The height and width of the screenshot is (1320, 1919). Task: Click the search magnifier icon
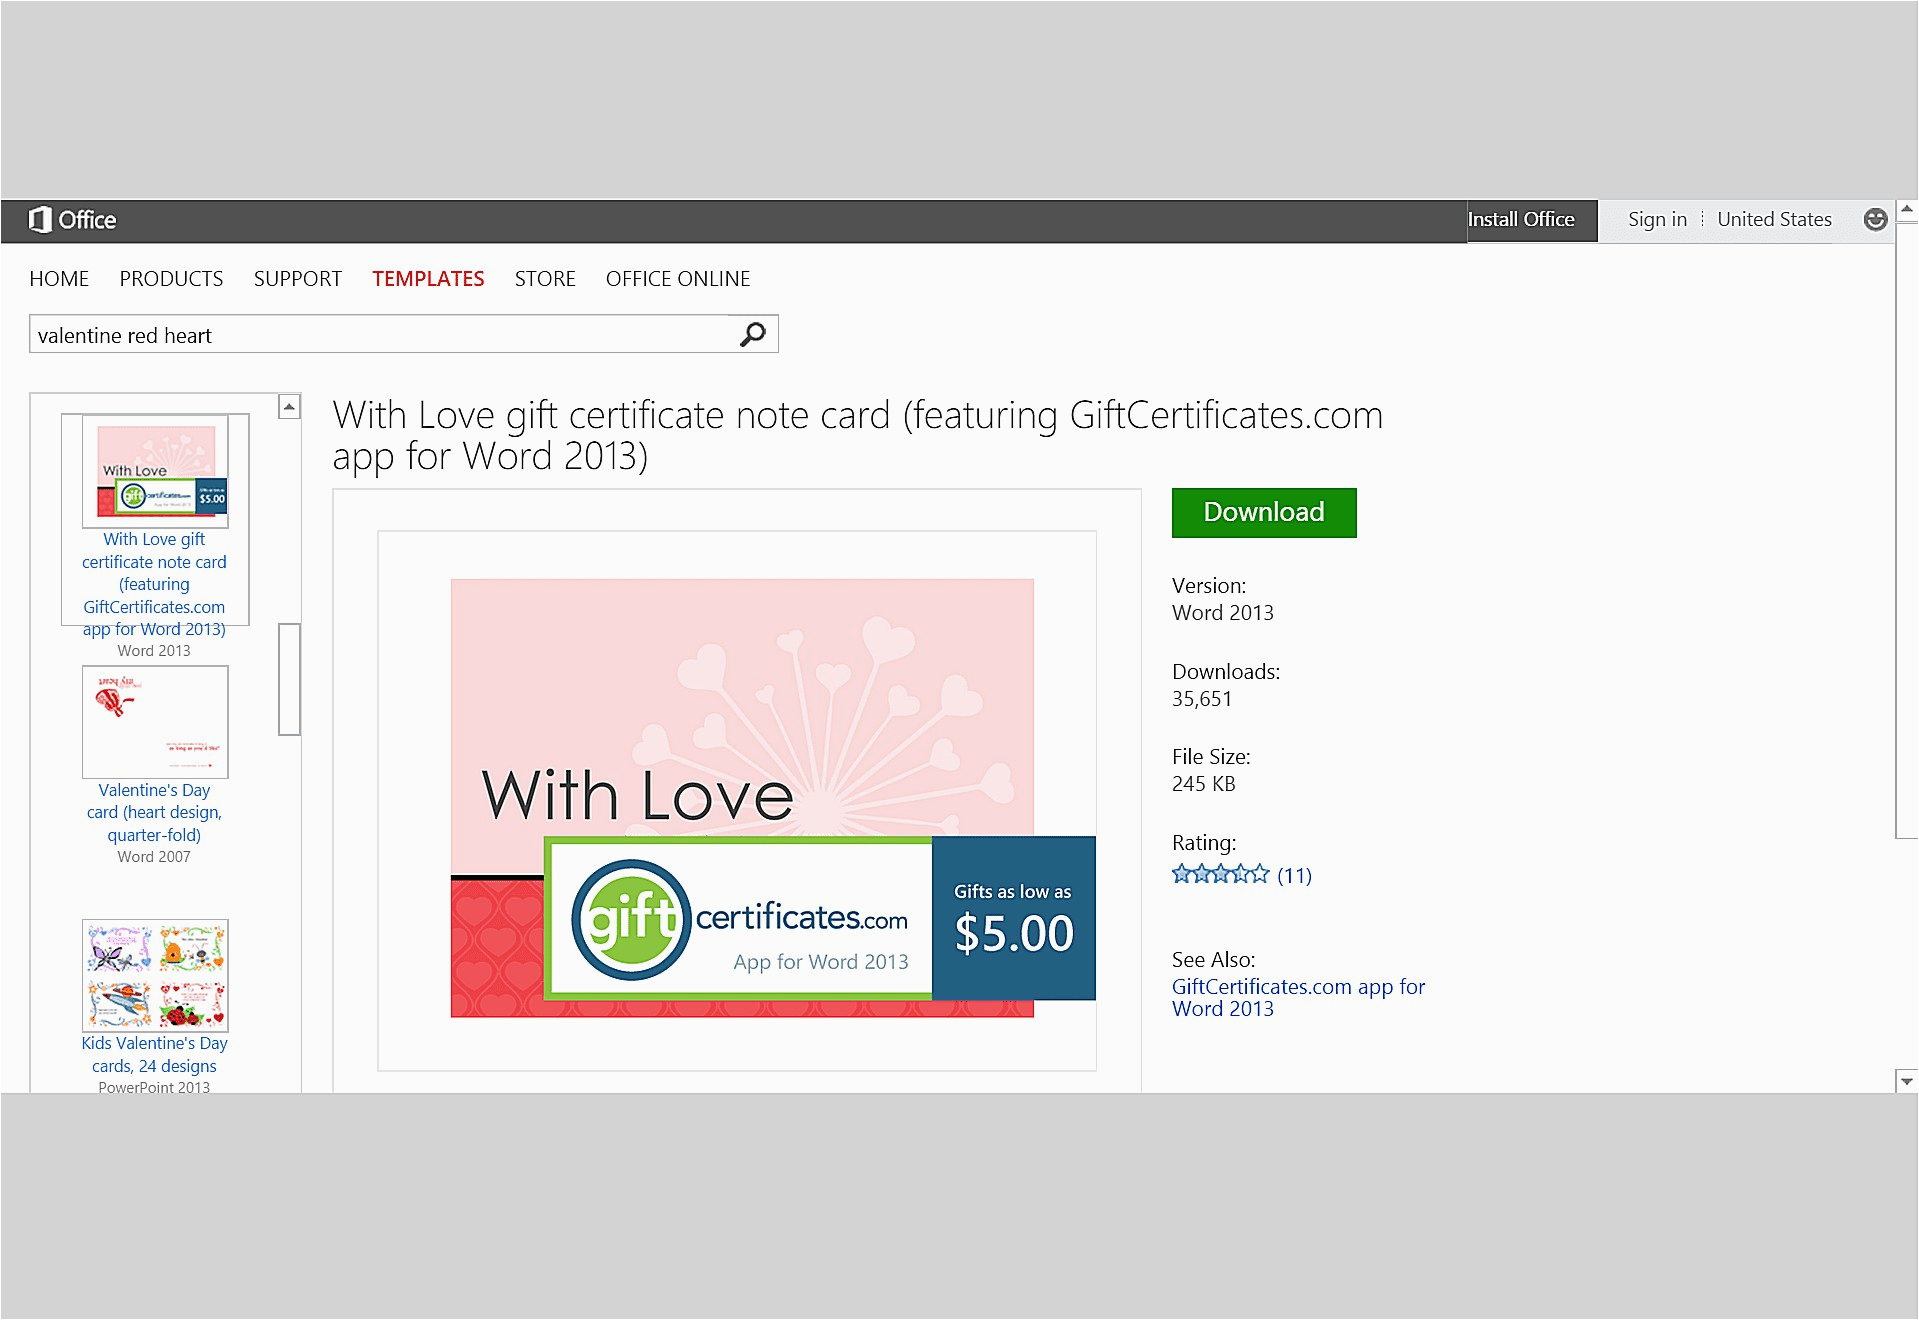coord(753,334)
